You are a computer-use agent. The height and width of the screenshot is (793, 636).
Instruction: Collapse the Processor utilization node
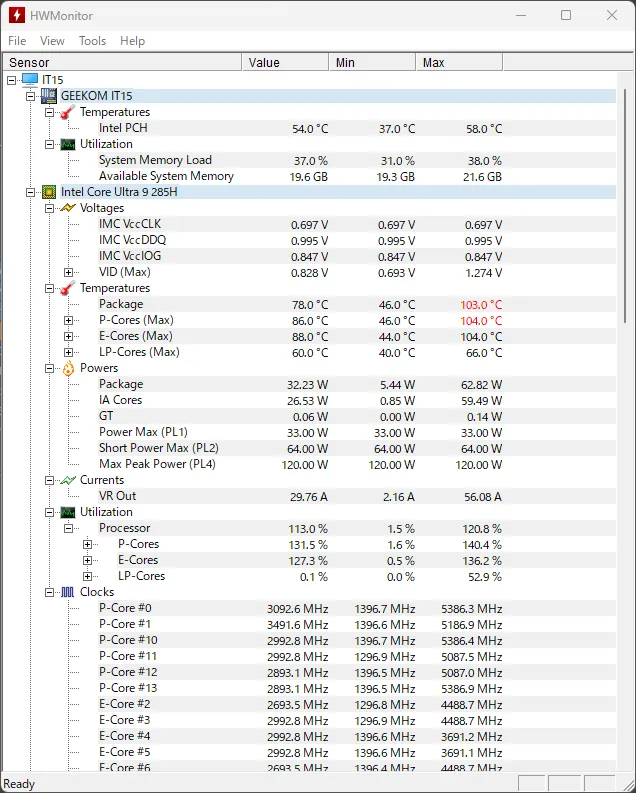[68, 528]
